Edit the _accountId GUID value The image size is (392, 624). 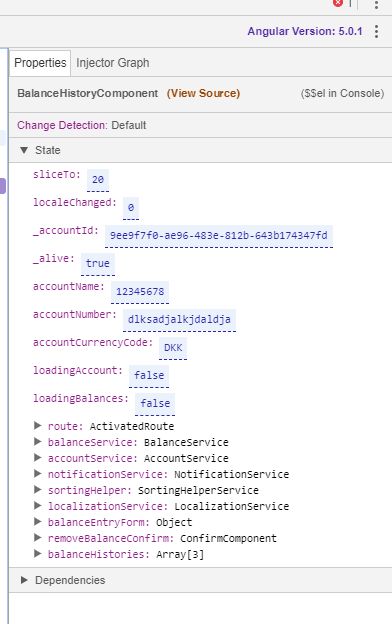tap(219, 236)
